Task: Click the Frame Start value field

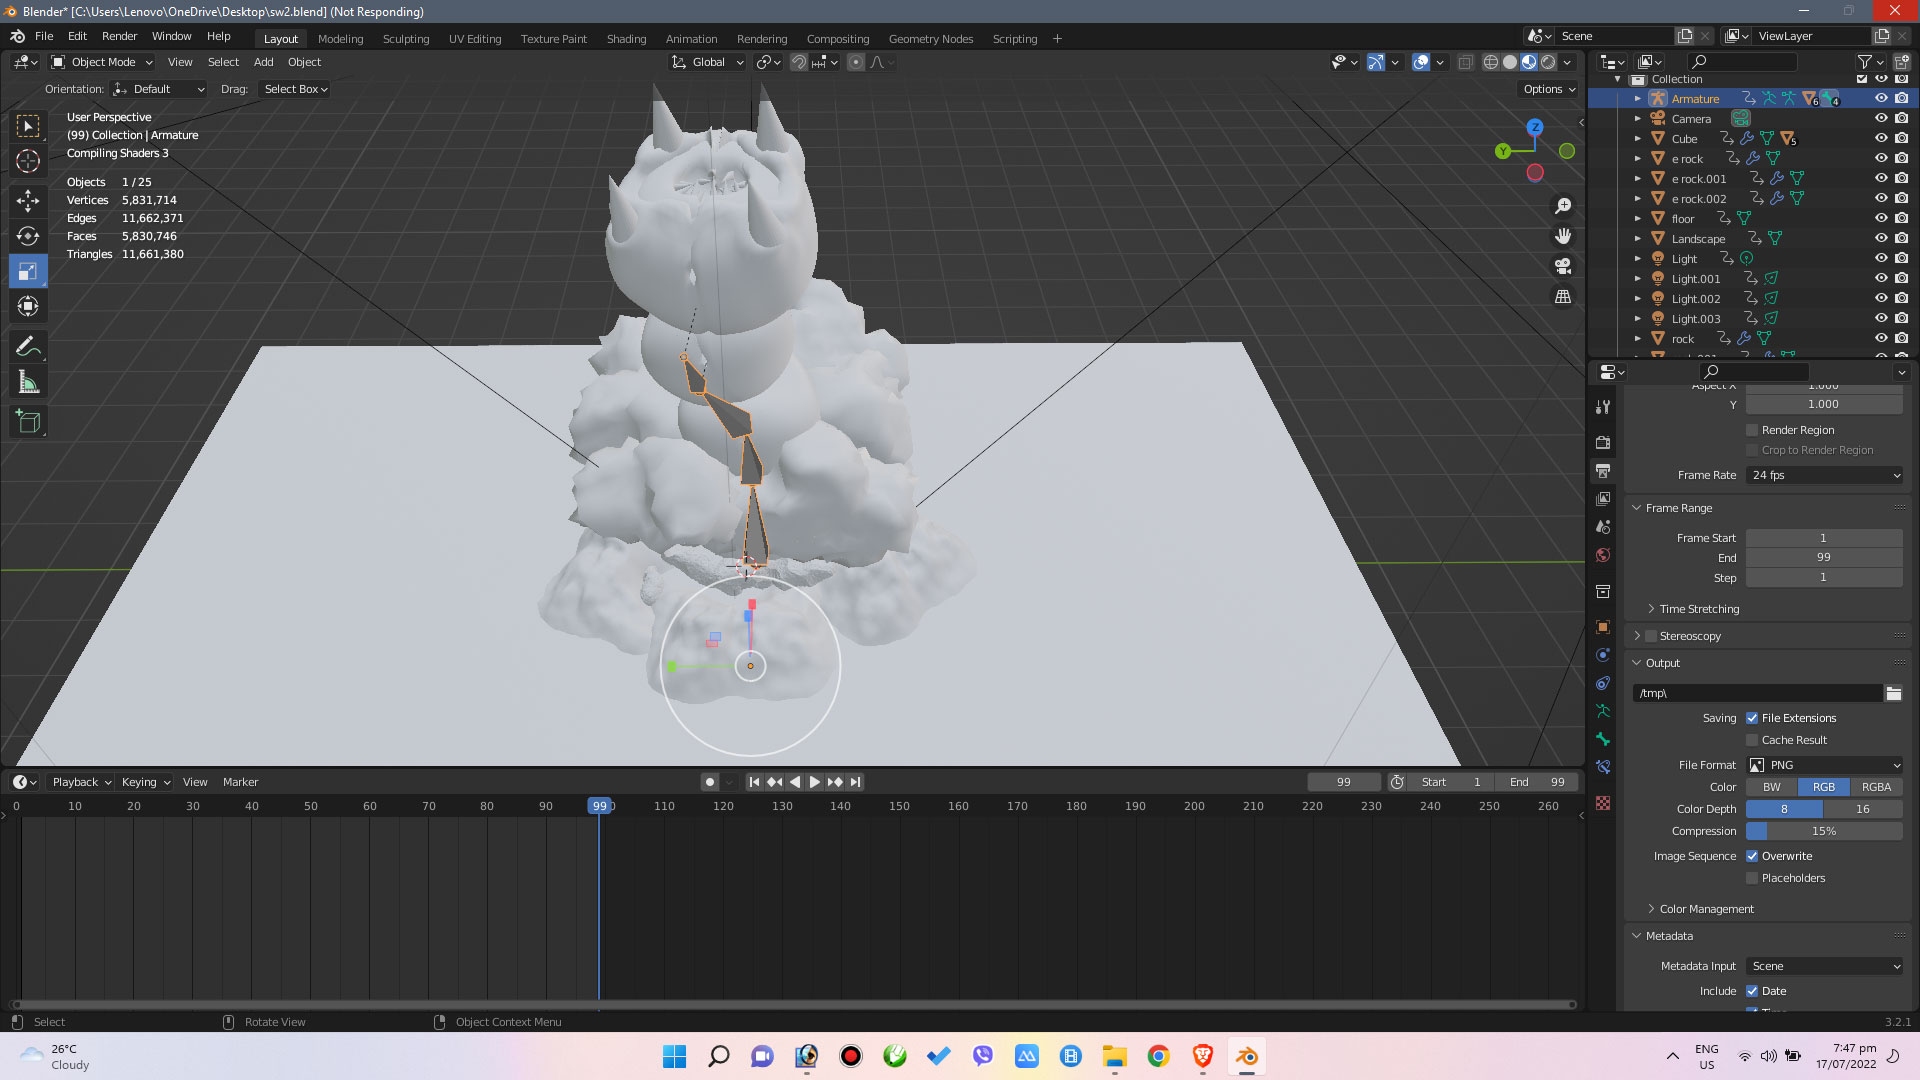Action: tap(1824, 538)
